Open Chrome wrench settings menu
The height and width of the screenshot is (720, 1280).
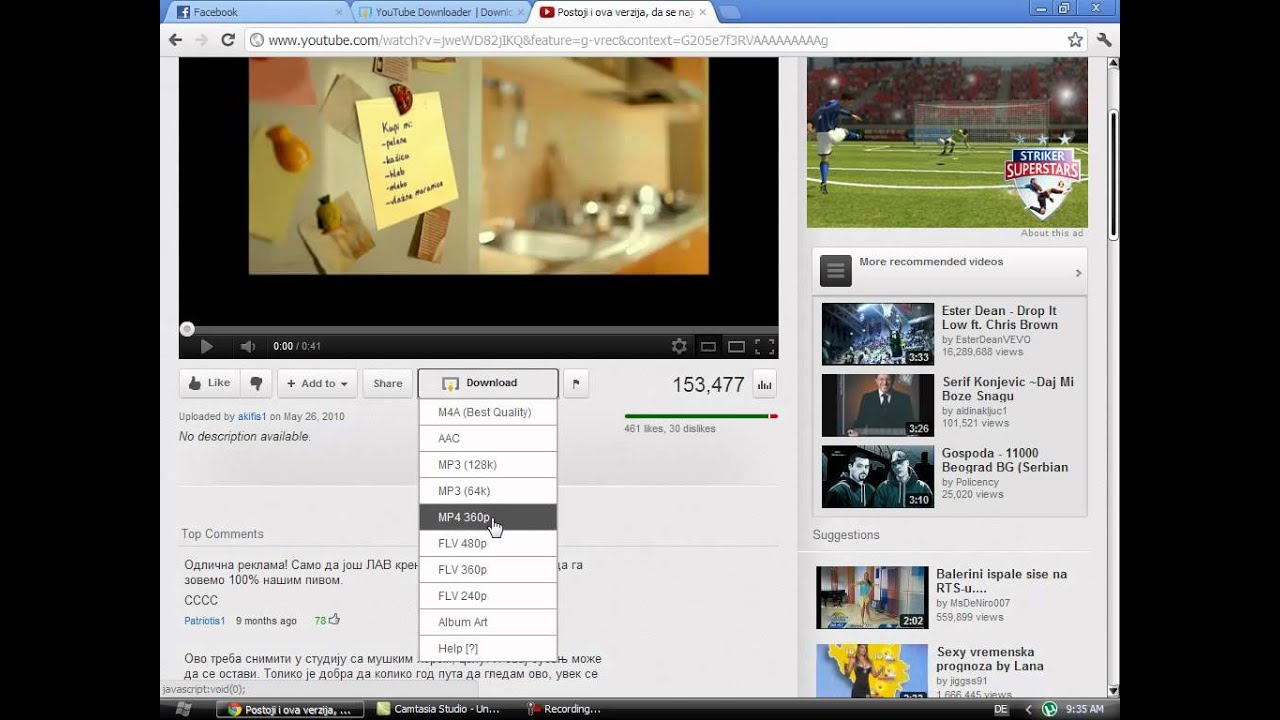1104,40
